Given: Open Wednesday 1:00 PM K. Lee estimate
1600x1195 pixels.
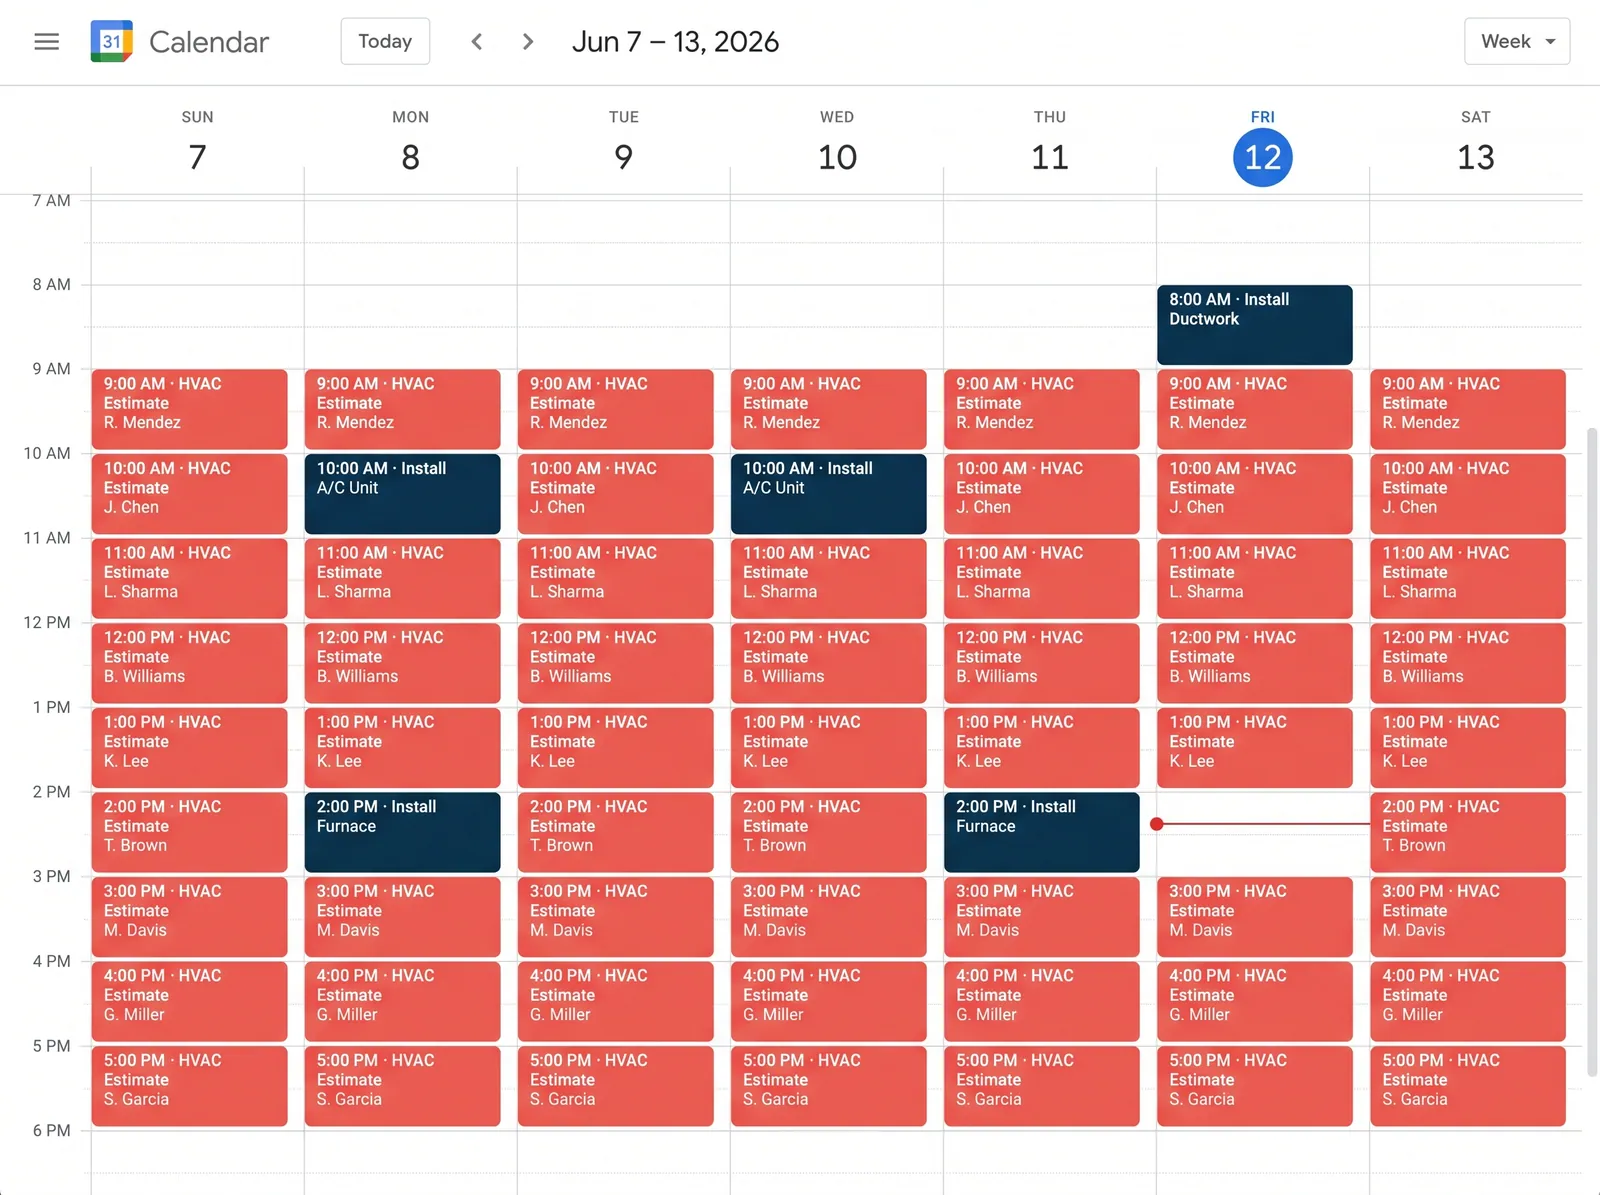Looking at the screenshot, I should click(829, 748).
